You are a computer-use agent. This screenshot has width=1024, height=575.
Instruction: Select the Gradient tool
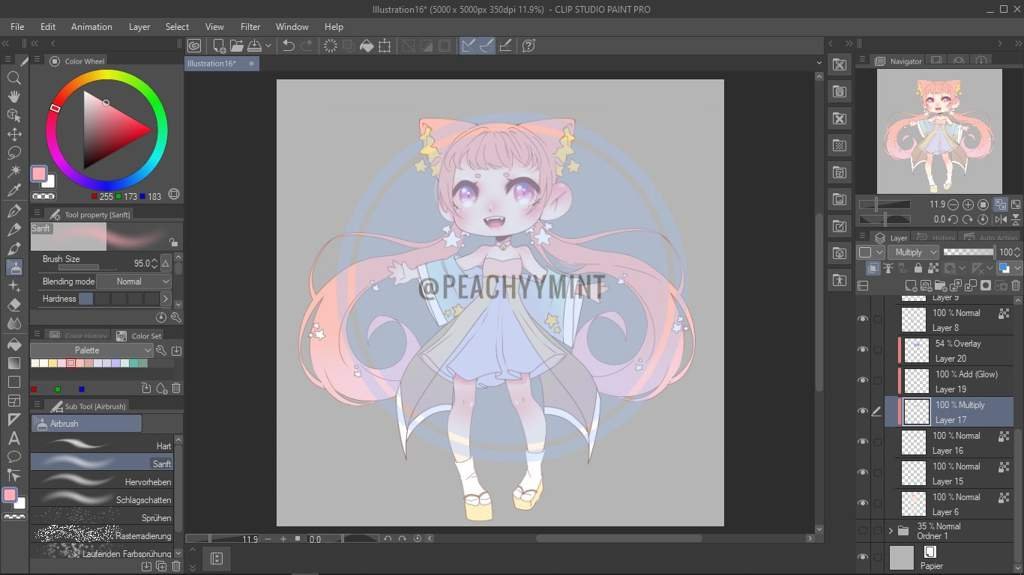tap(14, 363)
